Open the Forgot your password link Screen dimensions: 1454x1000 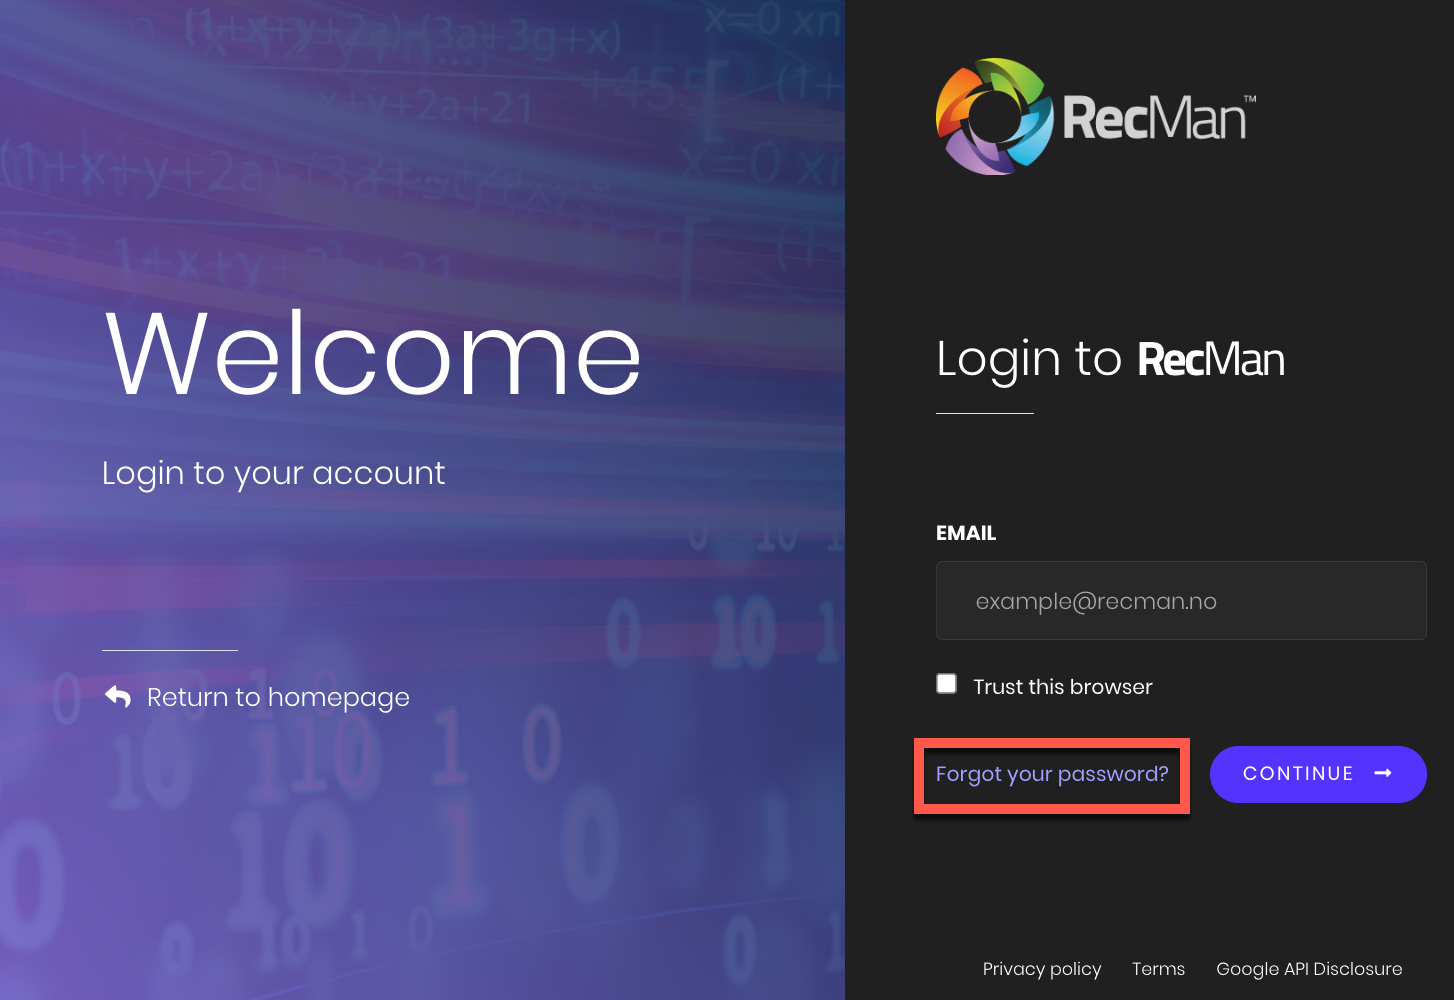1051,774
